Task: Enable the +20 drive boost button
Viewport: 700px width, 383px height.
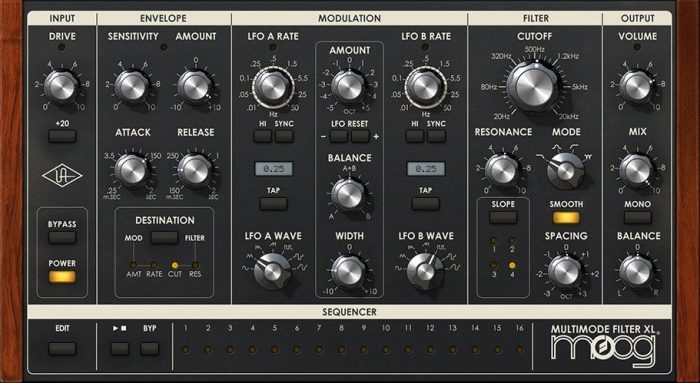Action: 62,136
